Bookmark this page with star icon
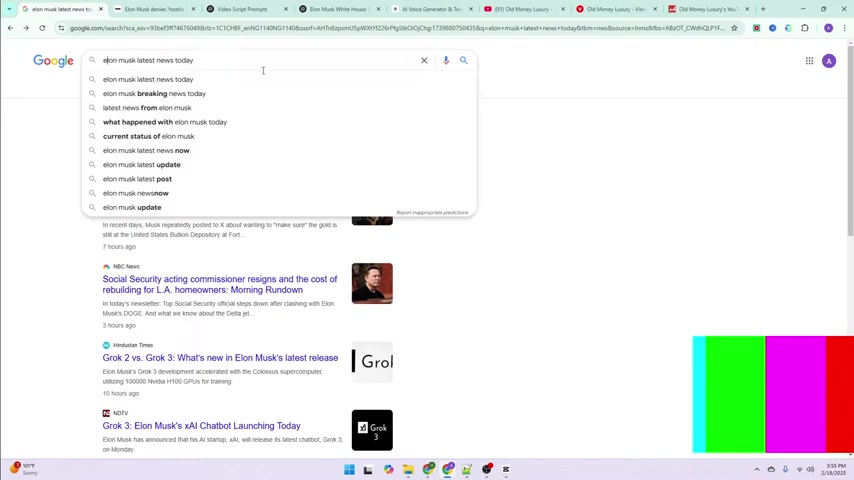 [x=734, y=28]
